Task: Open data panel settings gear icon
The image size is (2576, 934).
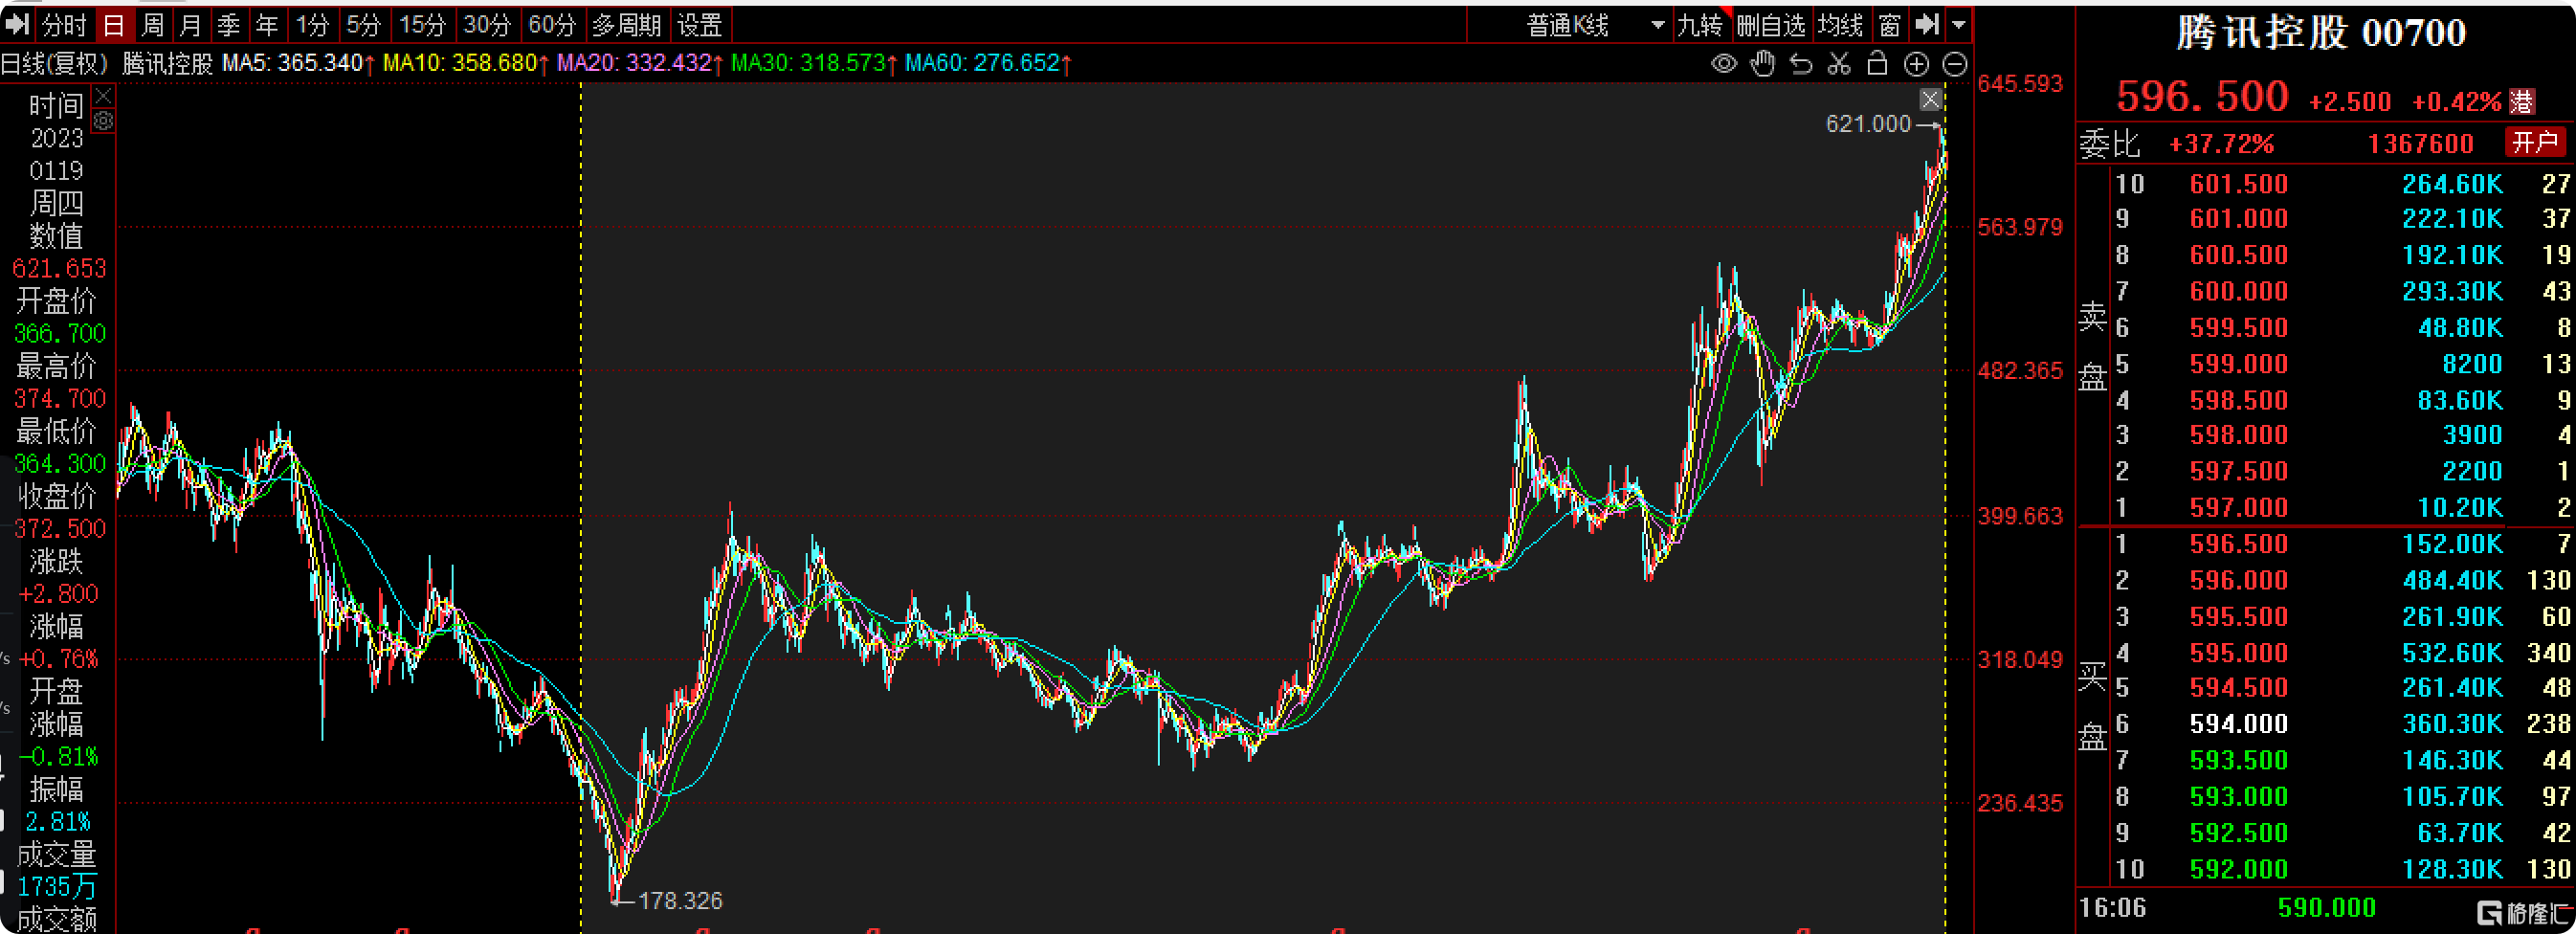Action: (103, 121)
